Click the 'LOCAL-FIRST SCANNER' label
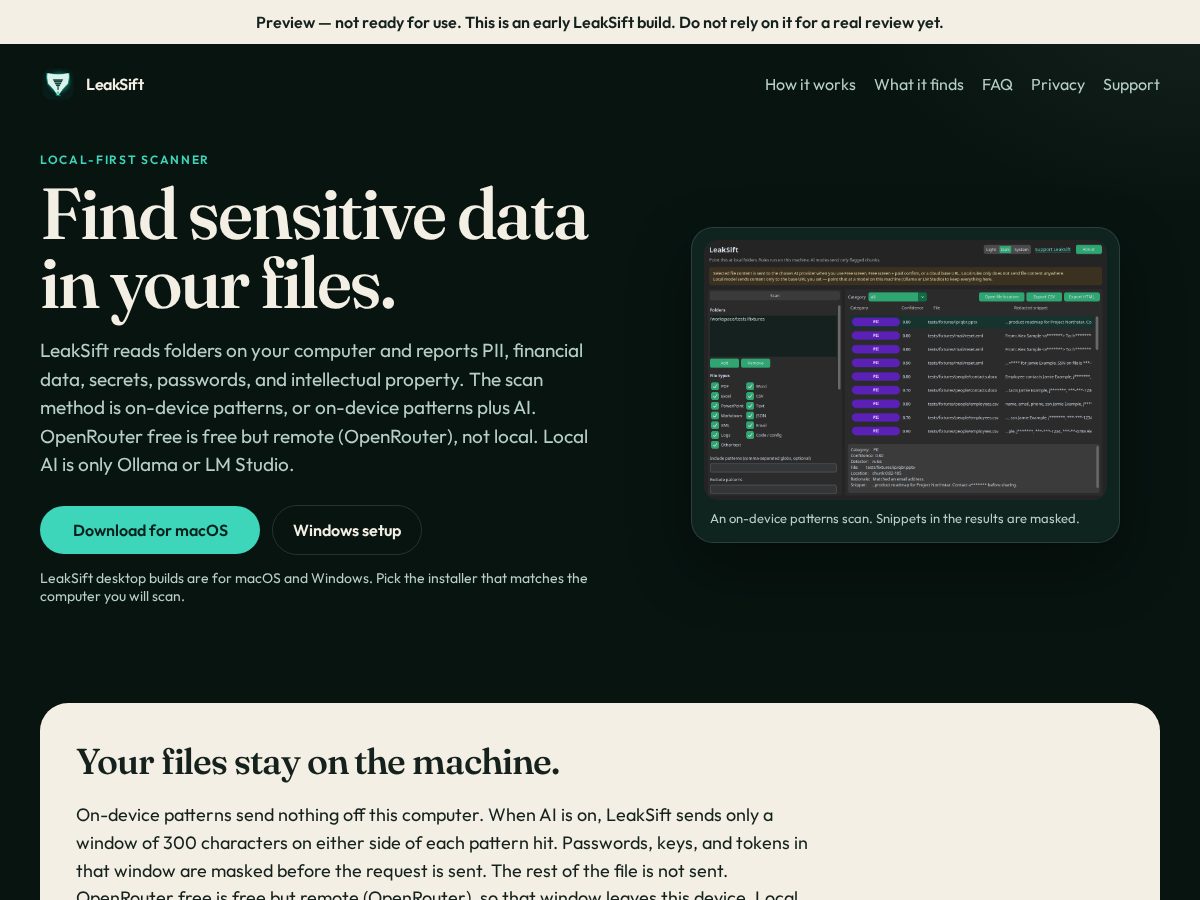Viewport: 1200px width, 900px height. point(125,159)
